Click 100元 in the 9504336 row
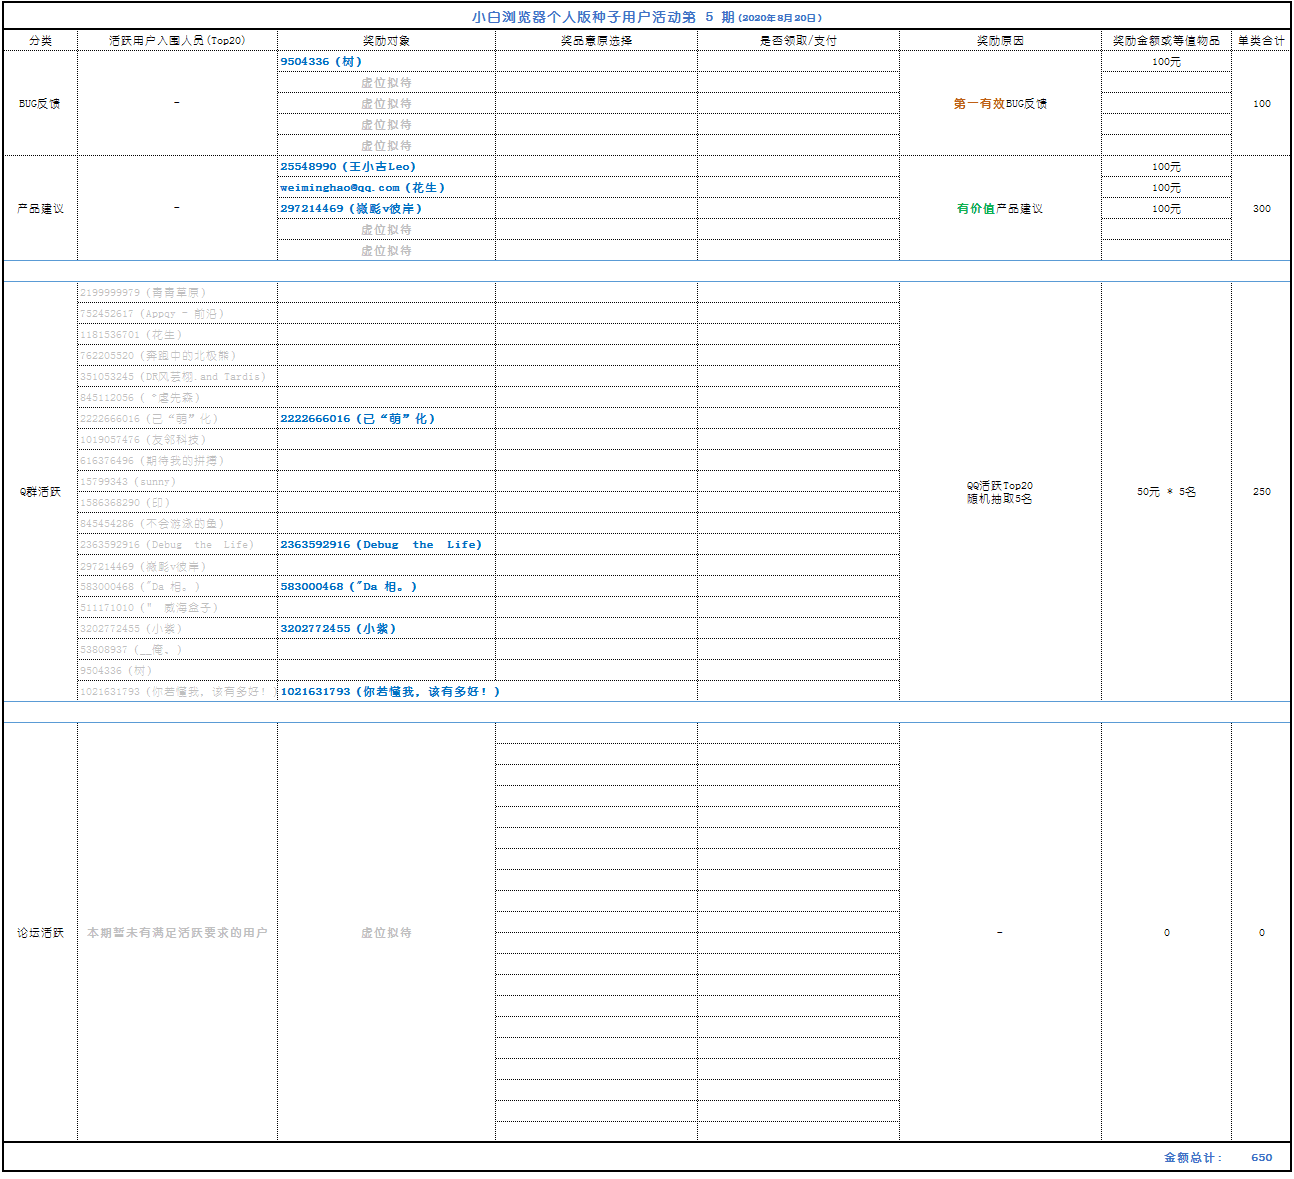The width and height of the screenshot is (1294, 1179). click(1166, 62)
